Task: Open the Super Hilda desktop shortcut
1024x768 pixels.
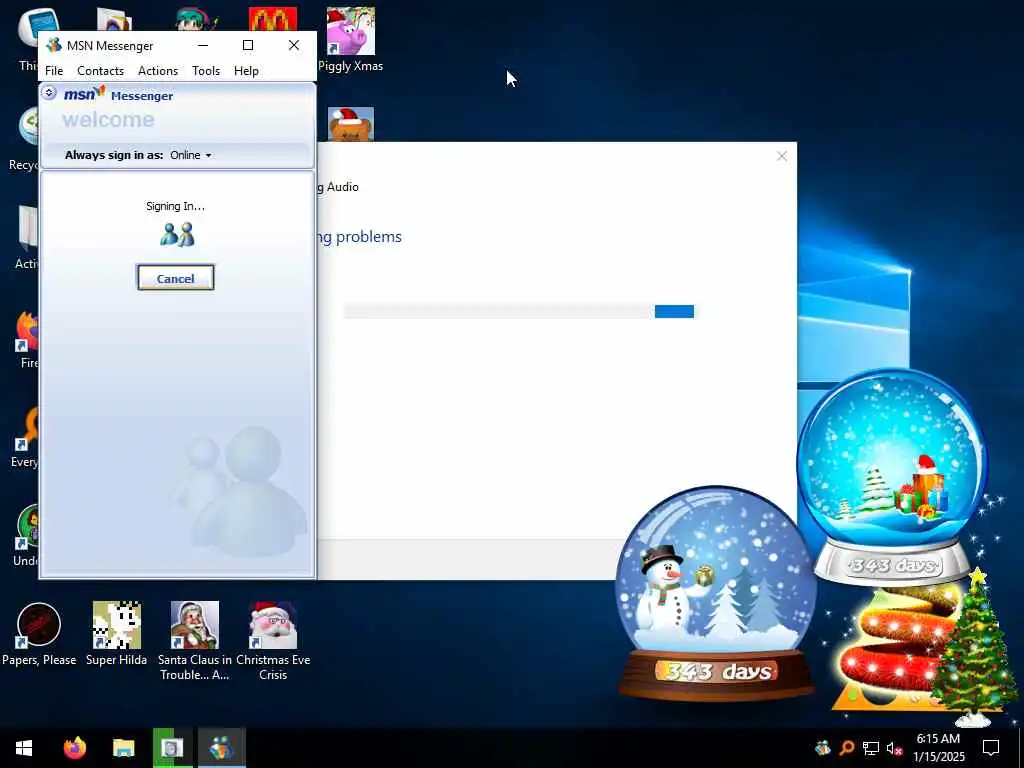Action: [x=116, y=633]
